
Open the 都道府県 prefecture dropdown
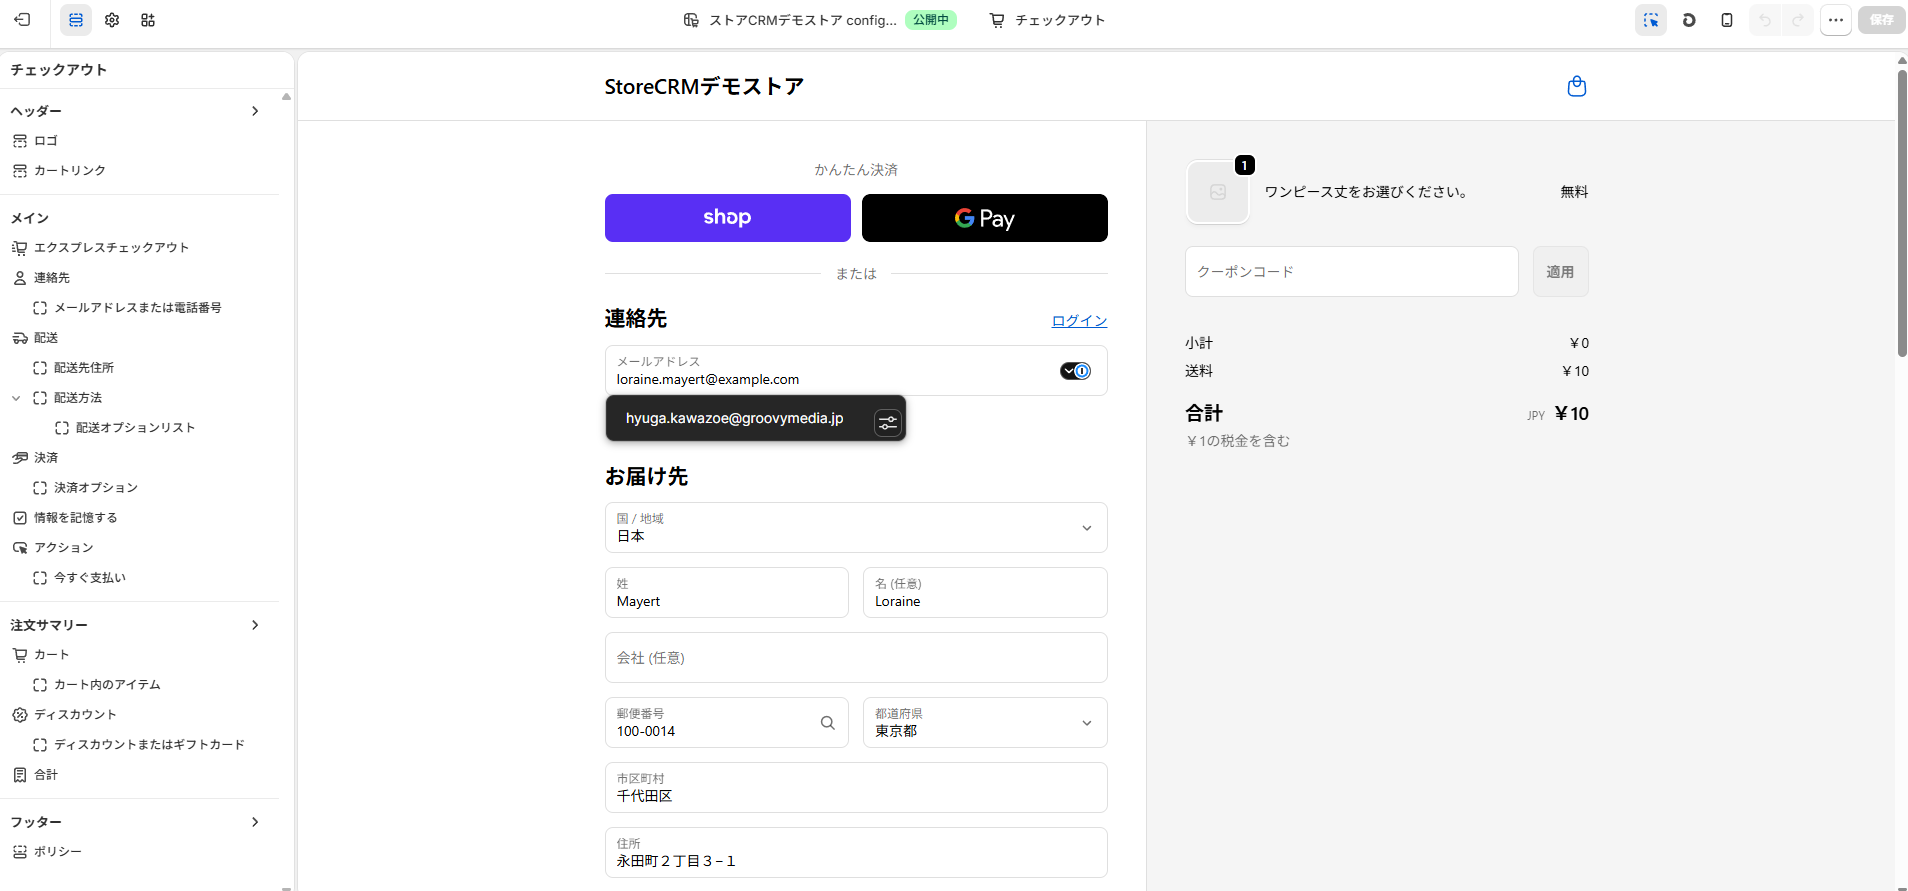point(985,723)
